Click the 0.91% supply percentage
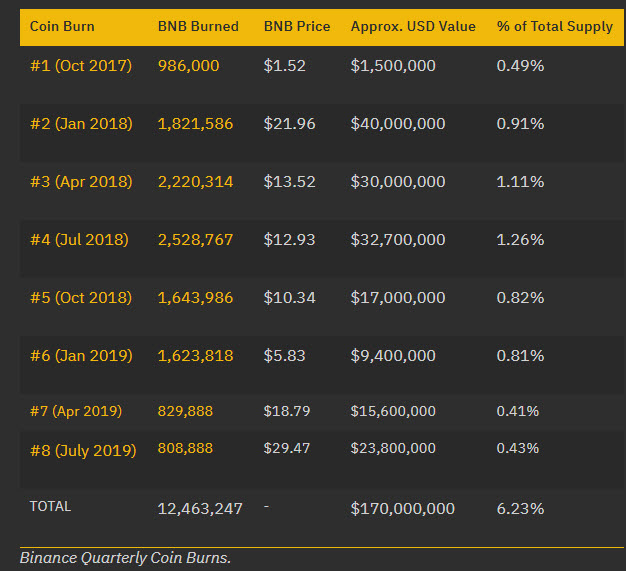Image resolution: width=626 pixels, height=571 pixels. pos(520,124)
